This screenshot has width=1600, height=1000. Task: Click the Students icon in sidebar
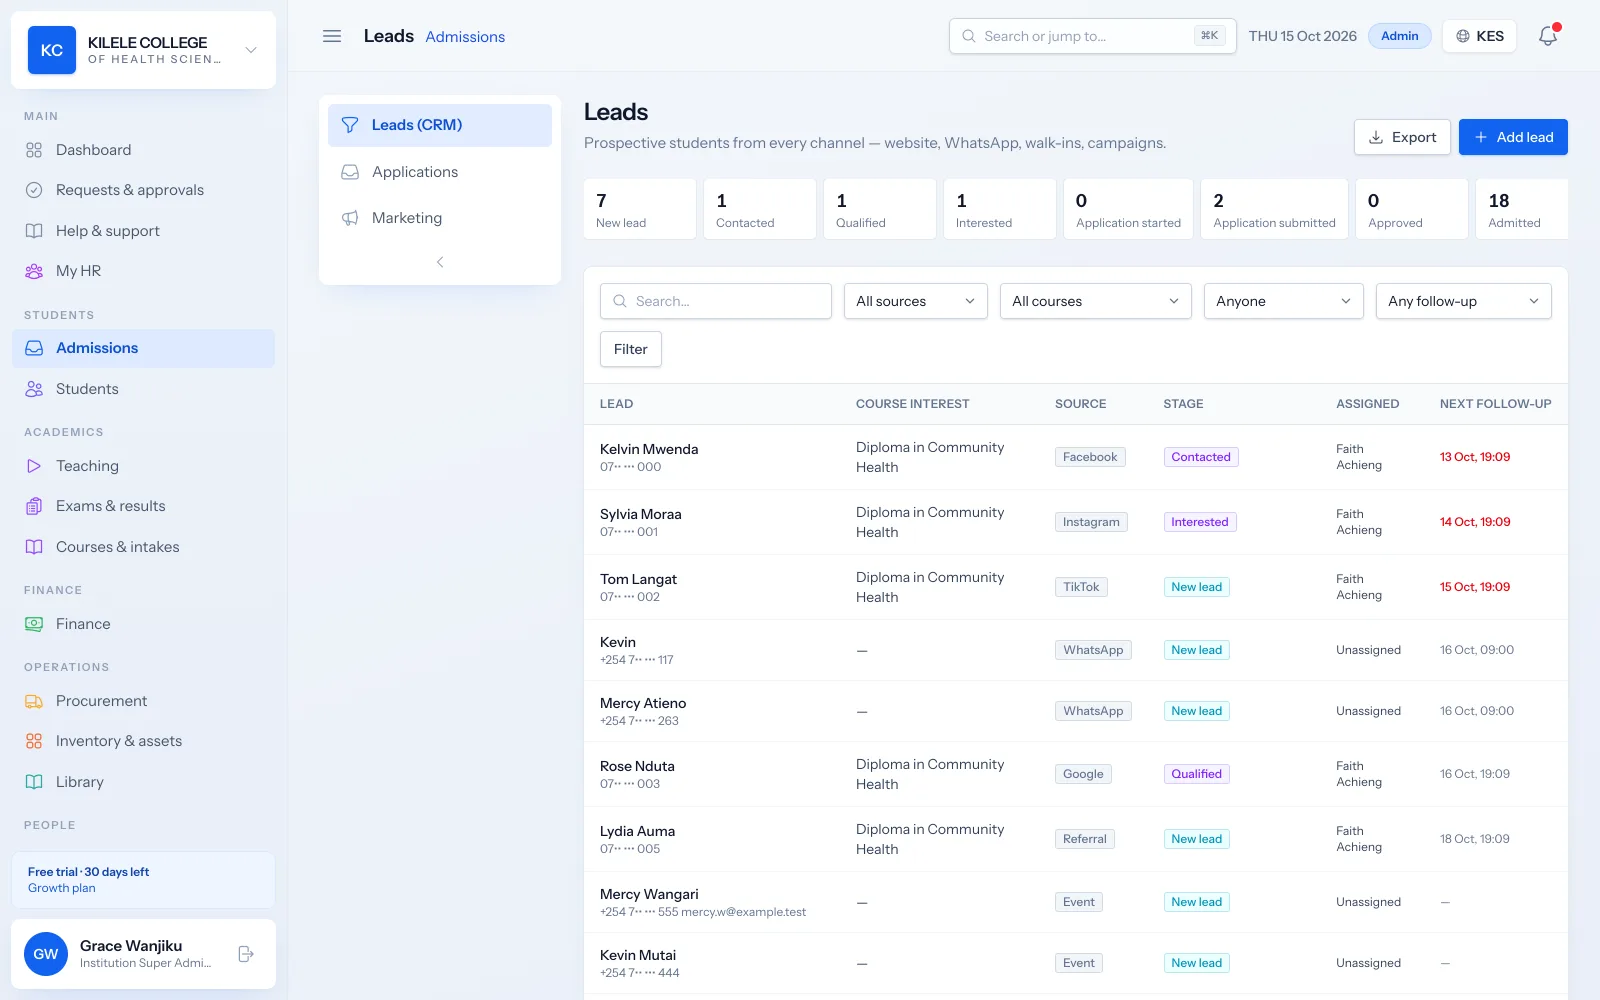pyautogui.click(x=34, y=389)
